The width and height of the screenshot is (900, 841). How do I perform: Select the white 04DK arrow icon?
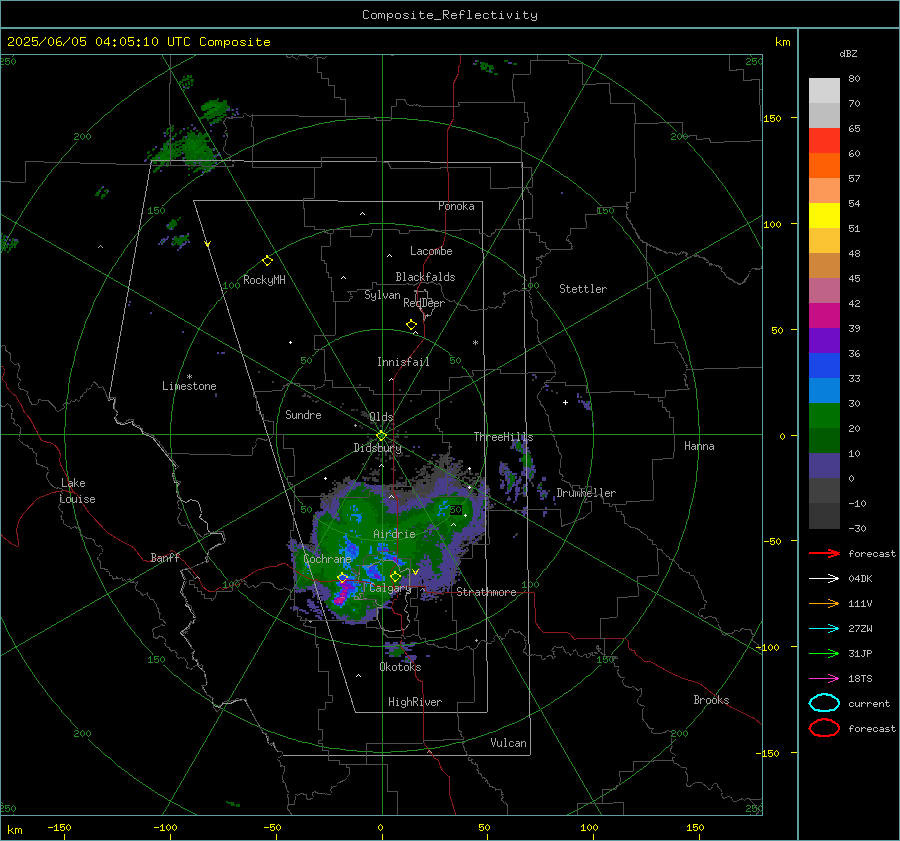824,579
